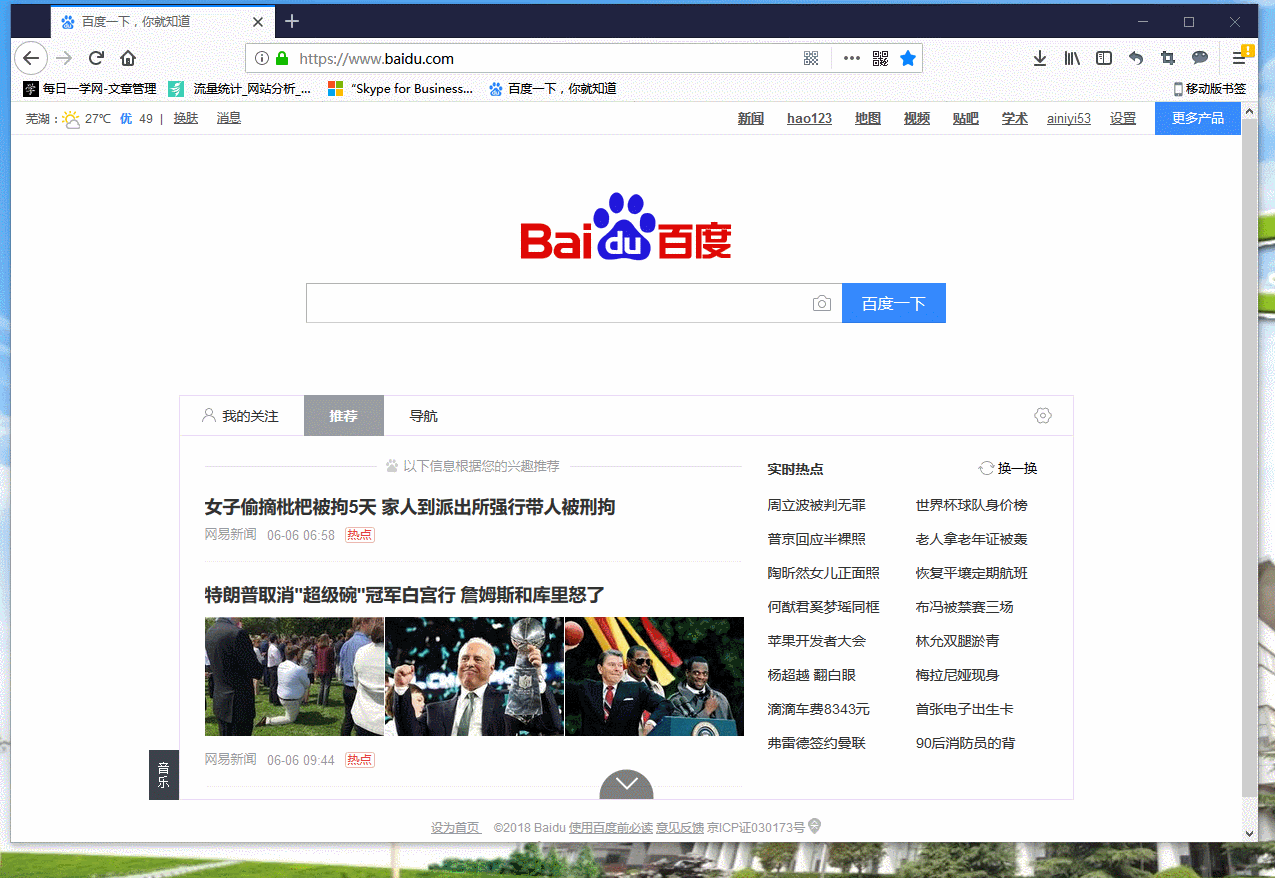Click the weather sun icon

coord(71,119)
